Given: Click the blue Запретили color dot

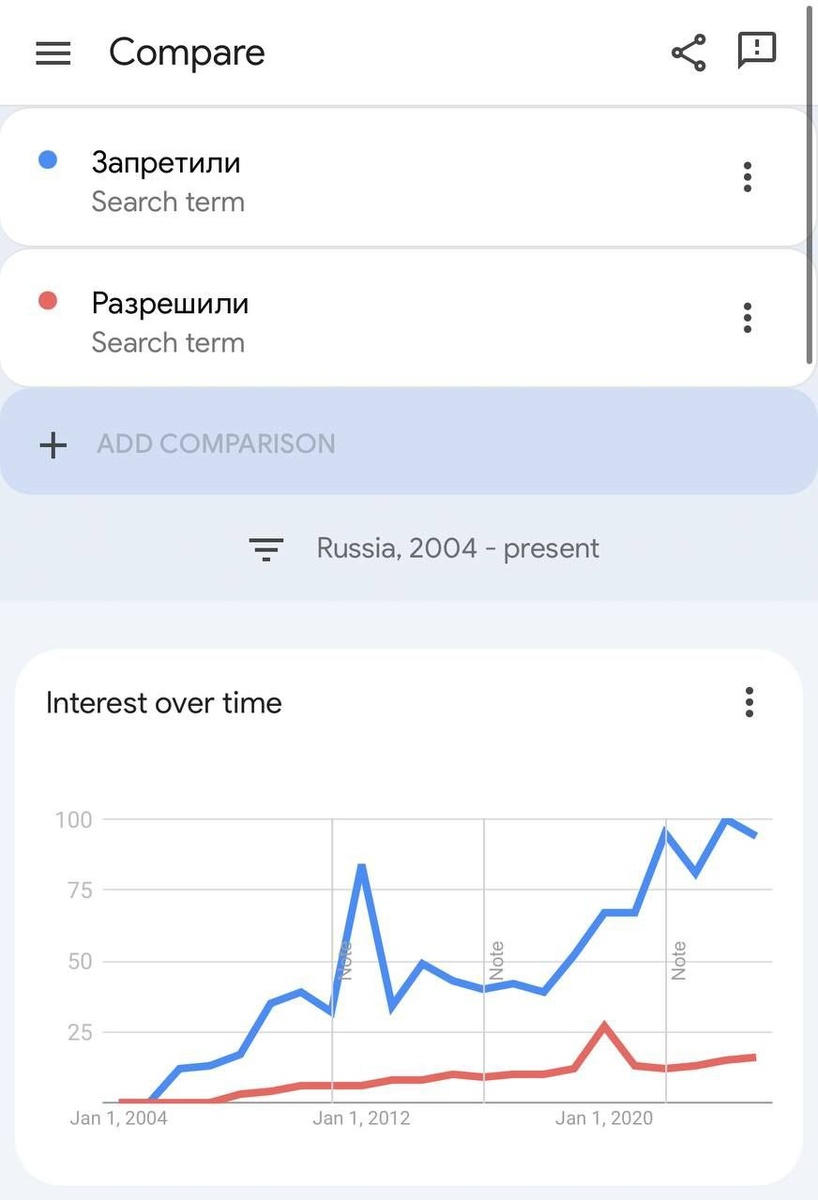Looking at the screenshot, I should click(x=47, y=160).
